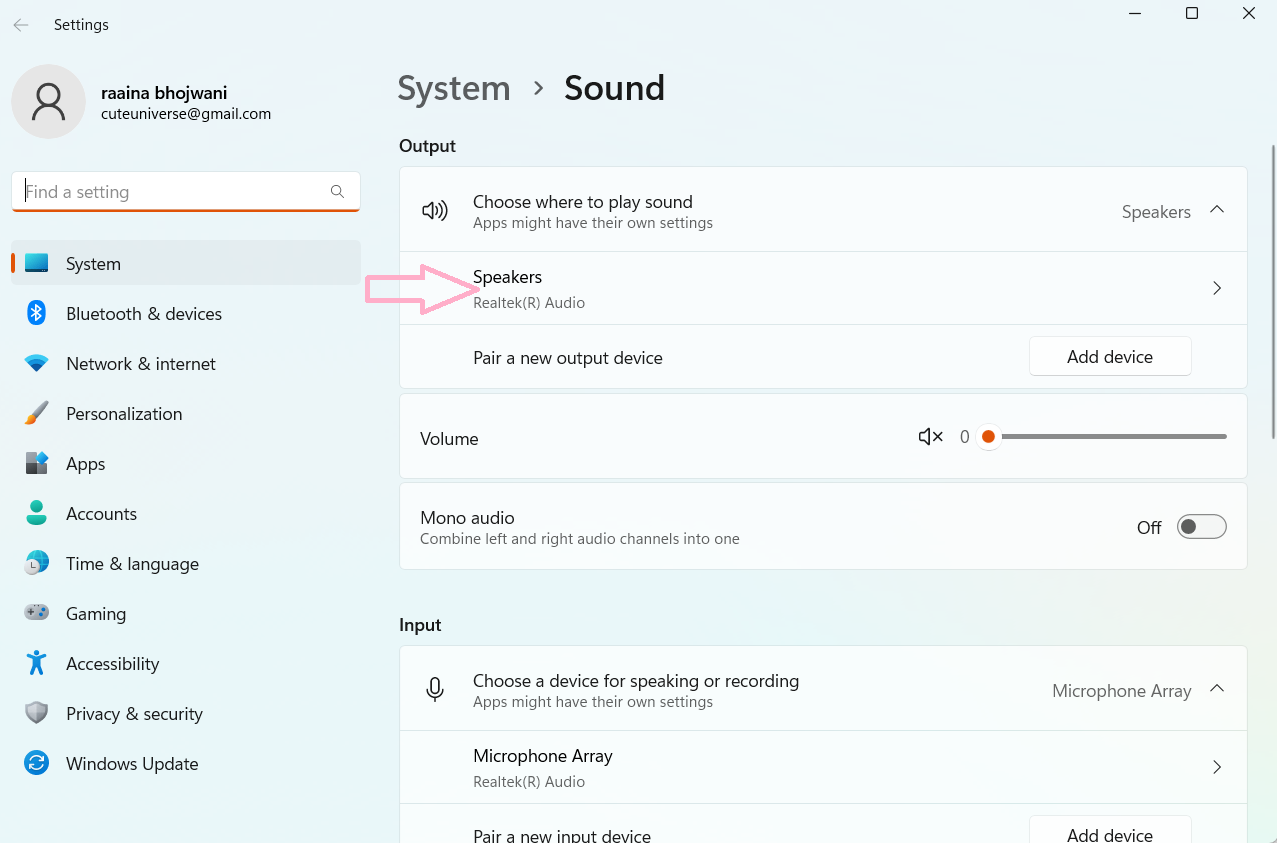Open Microphone Array properties chevron
1277x843 pixels.
pos(1217,767)
